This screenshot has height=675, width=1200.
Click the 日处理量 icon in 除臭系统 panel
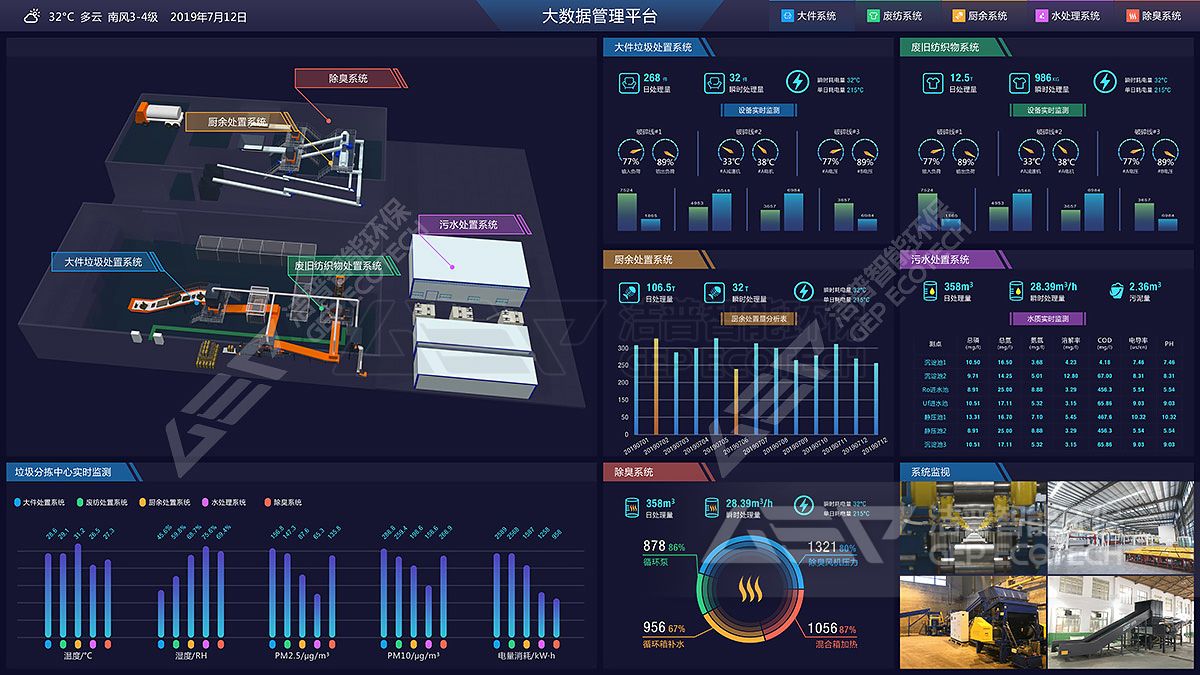point(631,508)
